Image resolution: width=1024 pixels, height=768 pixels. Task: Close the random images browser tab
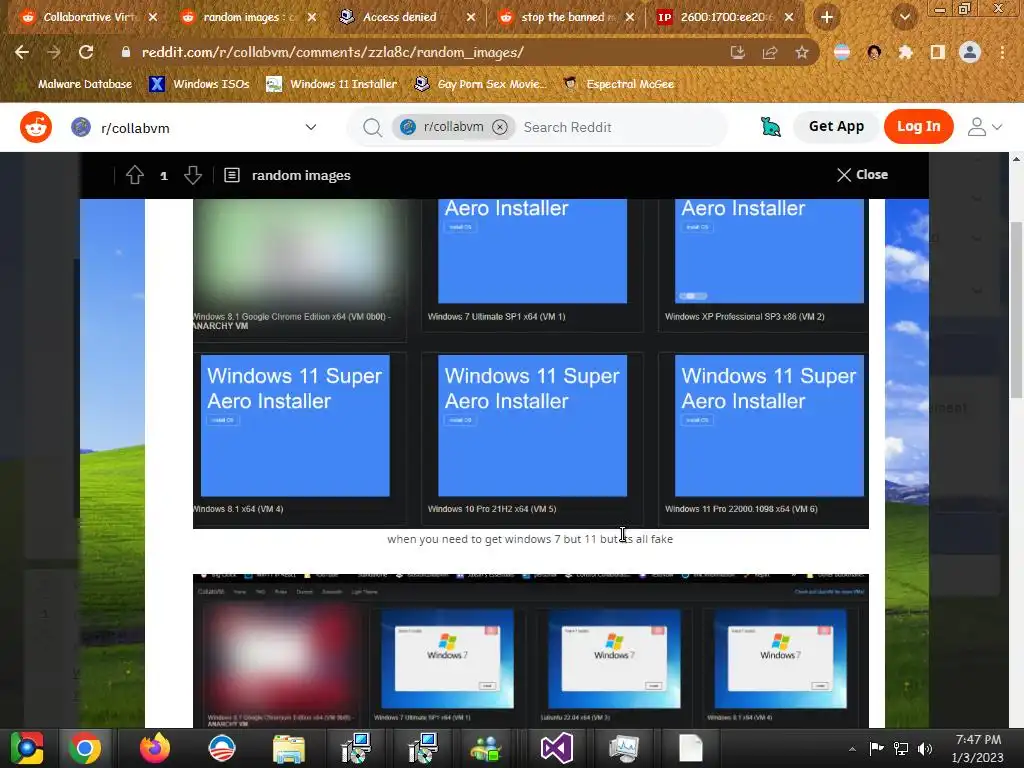[312, 17]
